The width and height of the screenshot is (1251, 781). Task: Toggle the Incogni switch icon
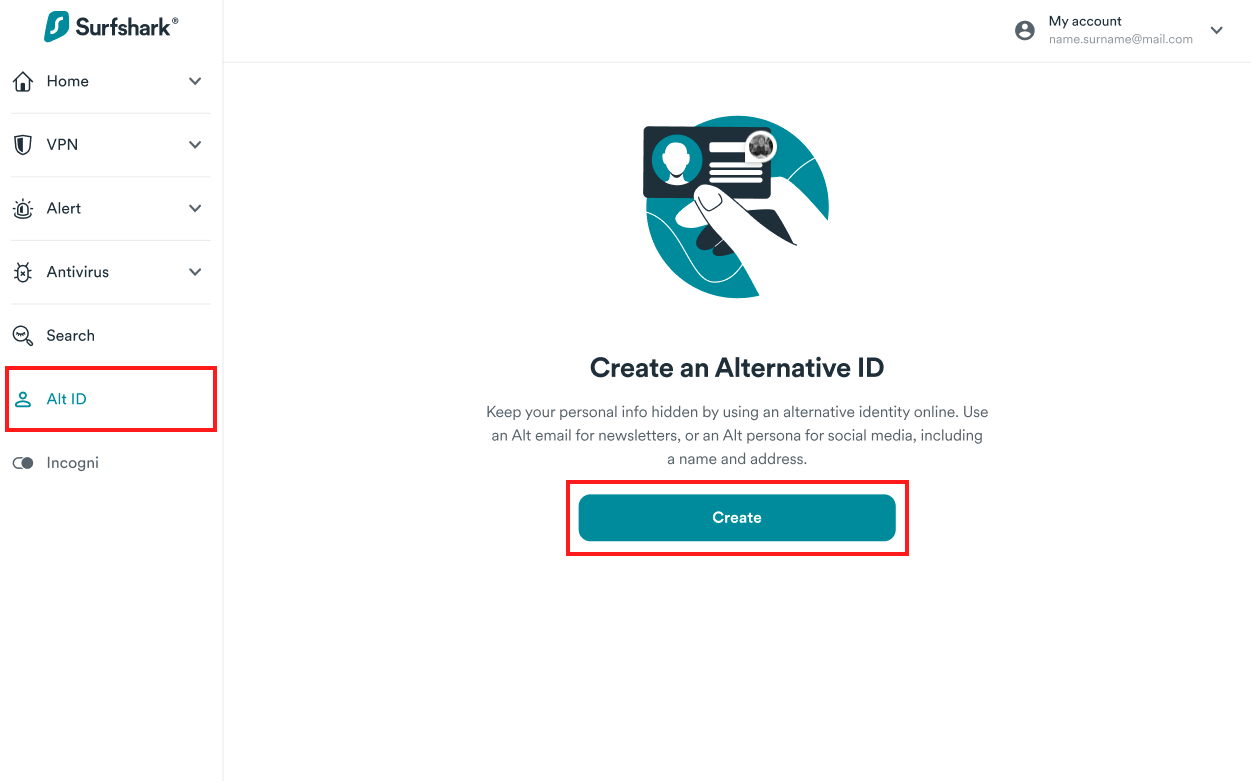pos(22,463)
